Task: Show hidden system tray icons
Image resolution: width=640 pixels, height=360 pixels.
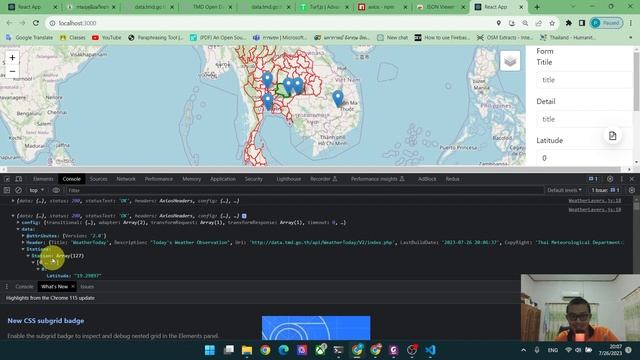Action: 523,350
